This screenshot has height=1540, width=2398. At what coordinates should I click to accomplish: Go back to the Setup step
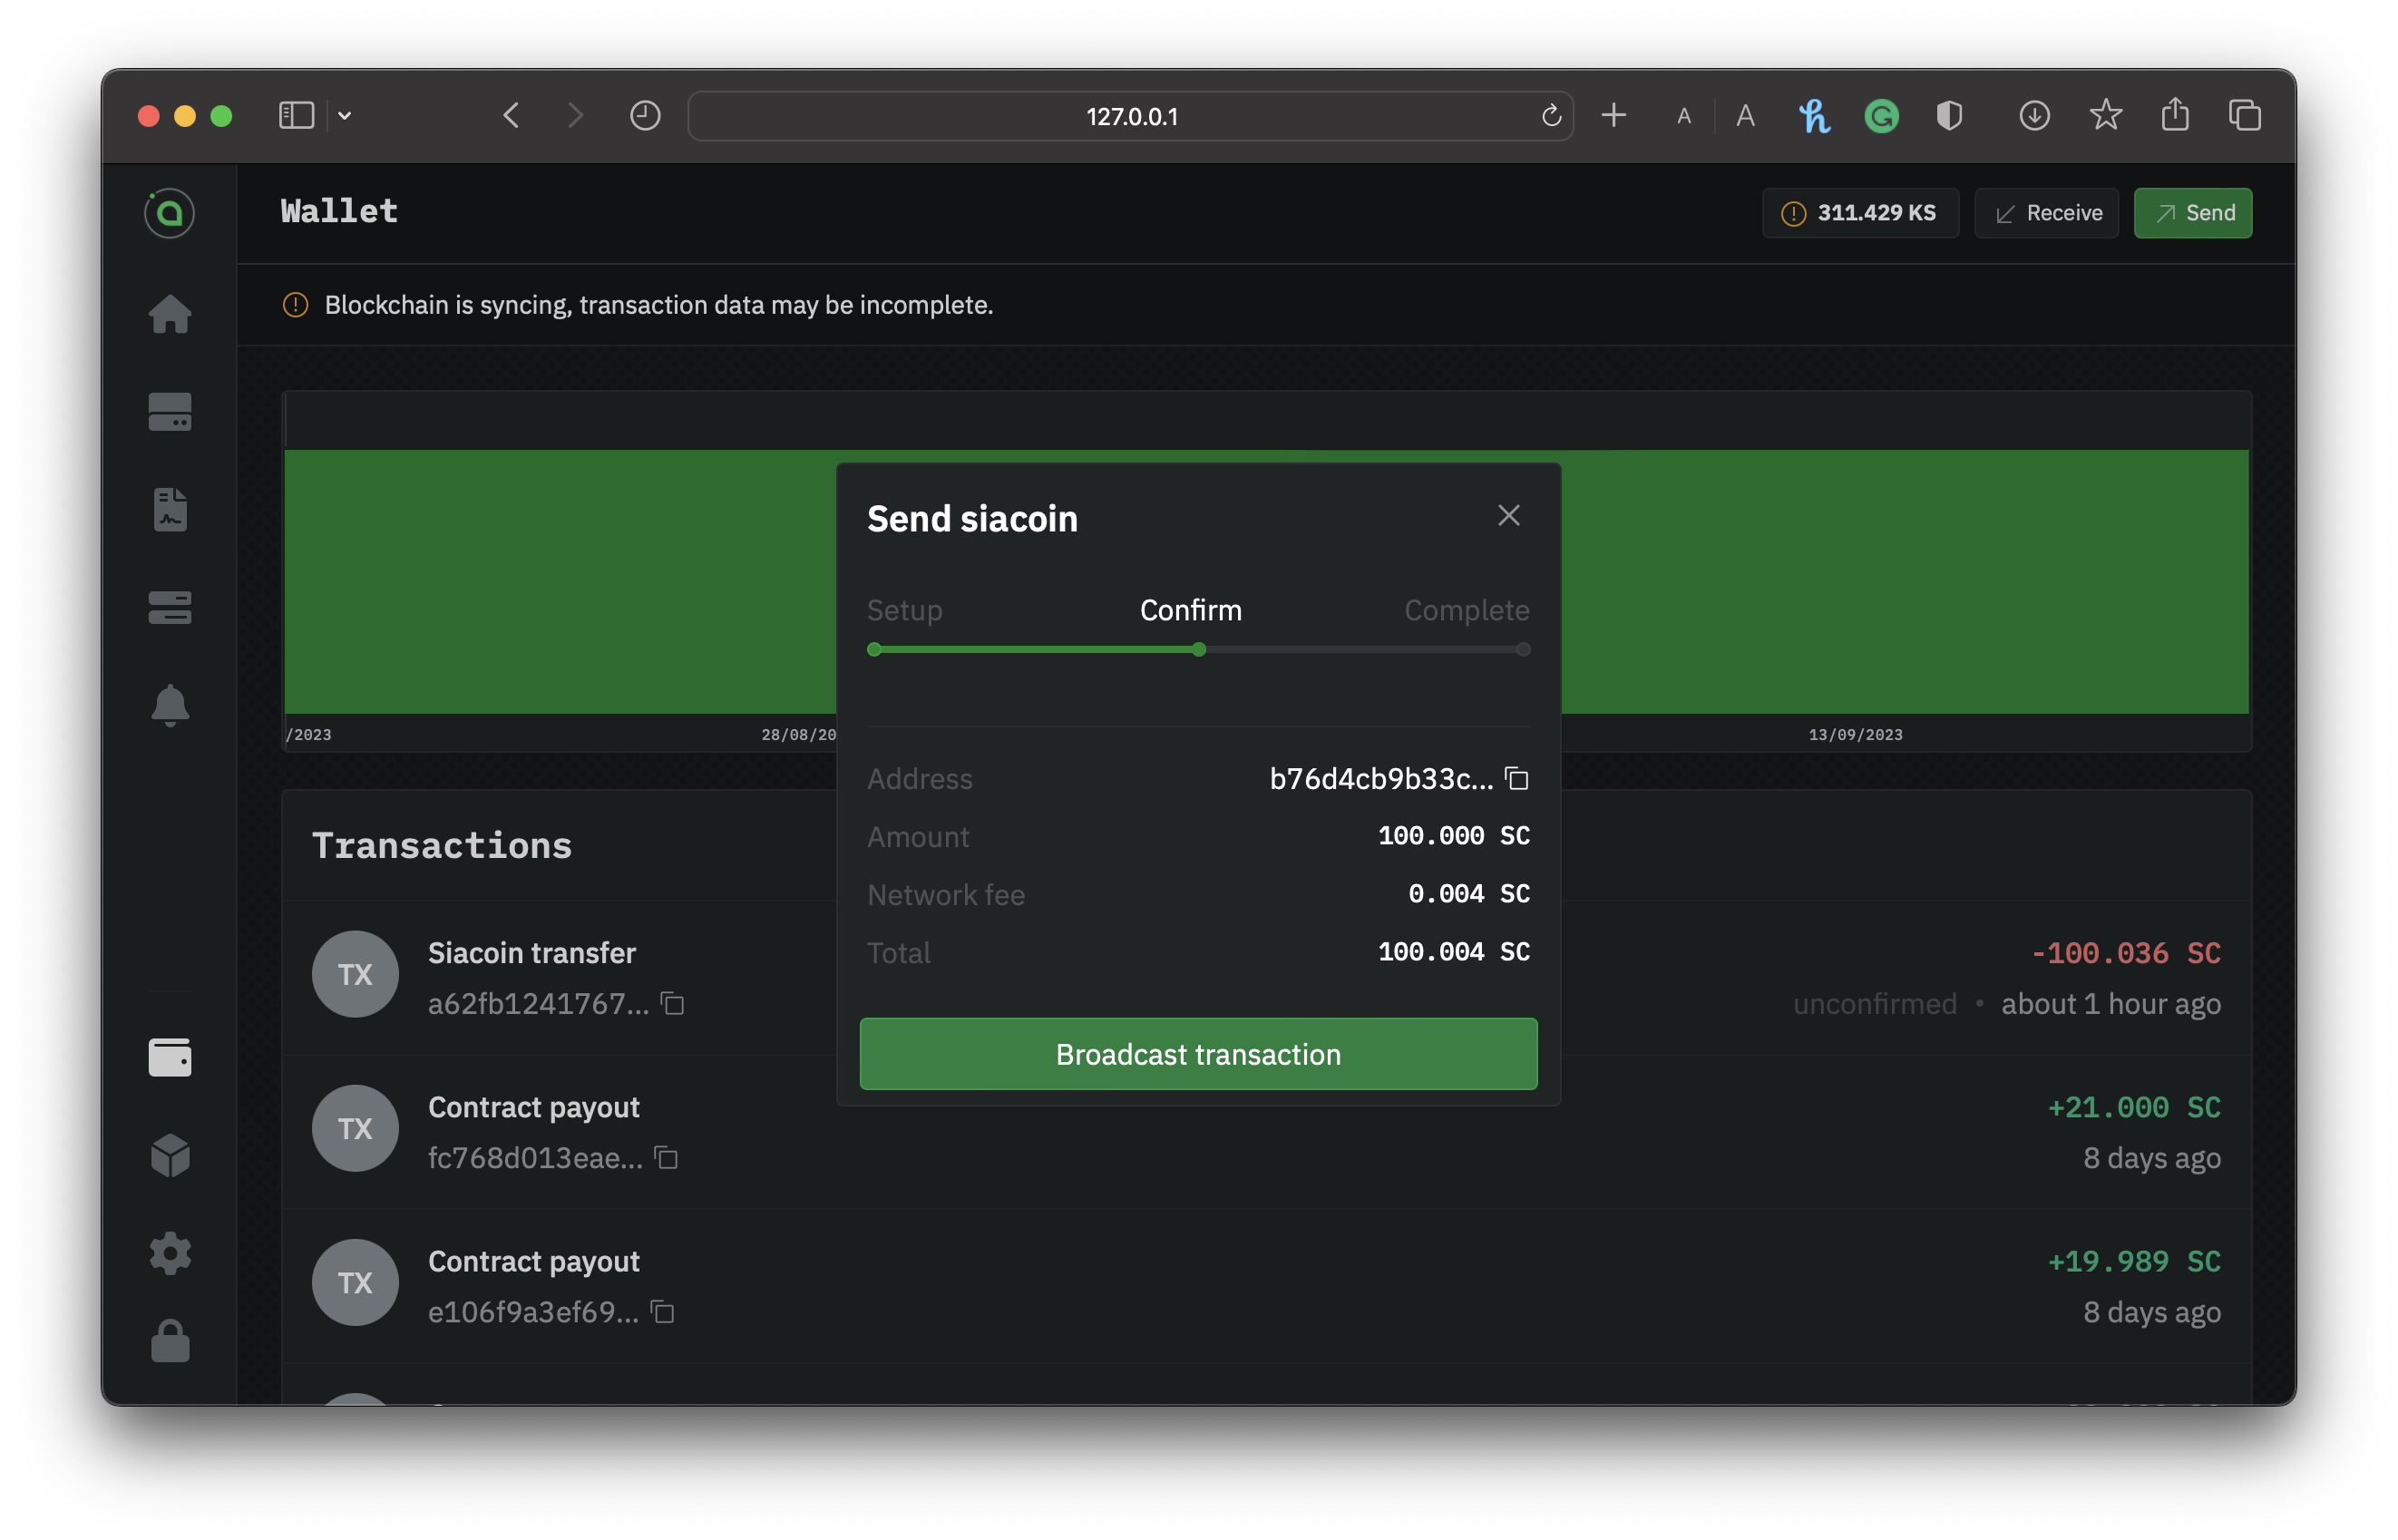coord(904,610)
